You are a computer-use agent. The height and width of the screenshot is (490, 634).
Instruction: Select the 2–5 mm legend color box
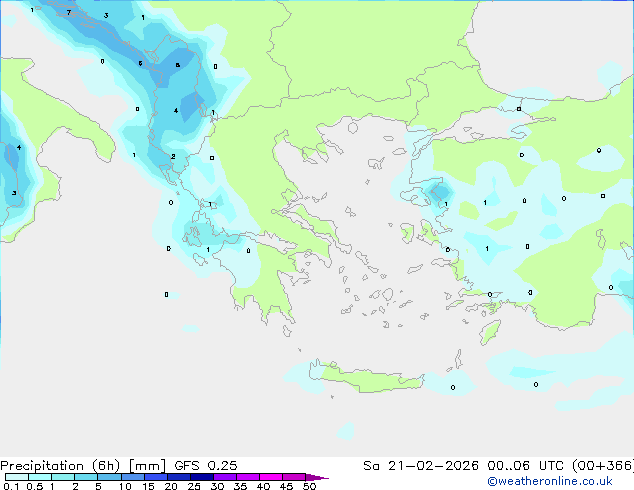(86, 477)
